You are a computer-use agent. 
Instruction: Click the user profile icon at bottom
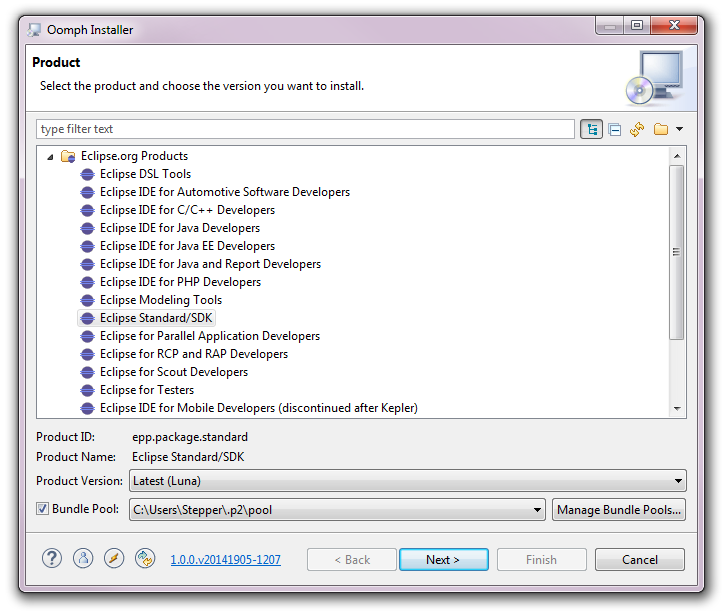(x=83, y=558)
